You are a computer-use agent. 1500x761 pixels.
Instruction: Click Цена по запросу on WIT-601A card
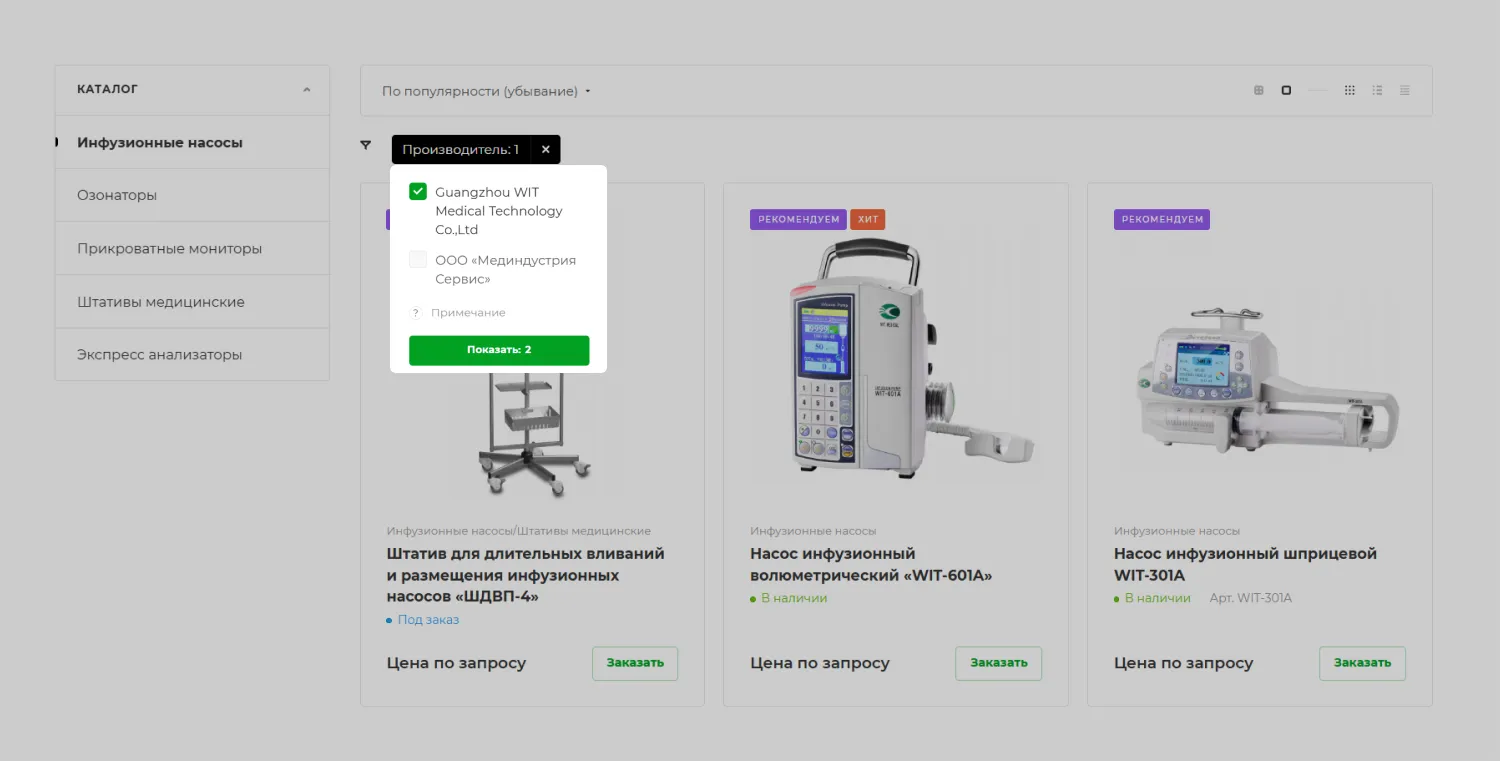pyautogui.click(x=820, y=663)
